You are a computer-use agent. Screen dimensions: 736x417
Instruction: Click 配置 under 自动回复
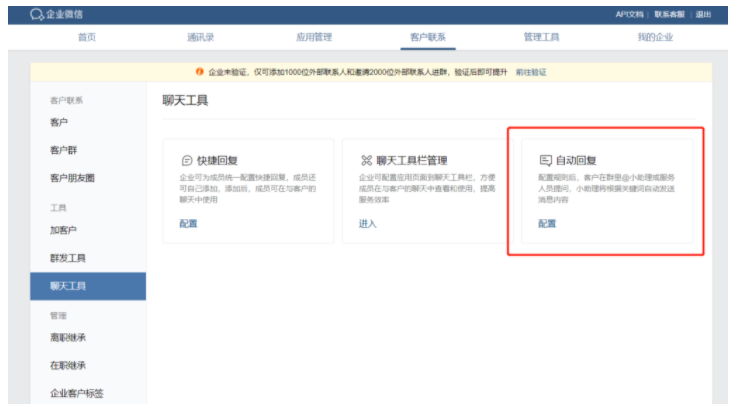pos(547,224)
